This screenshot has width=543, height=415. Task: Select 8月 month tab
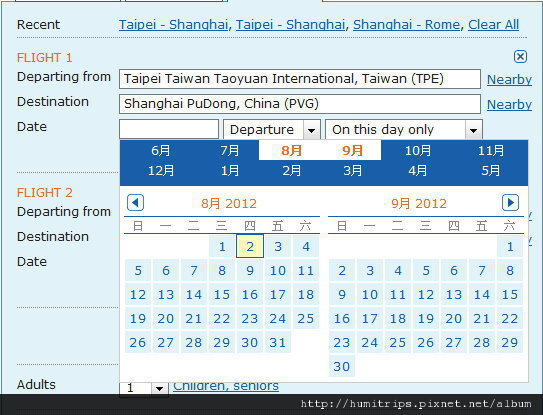pos(291,151)
